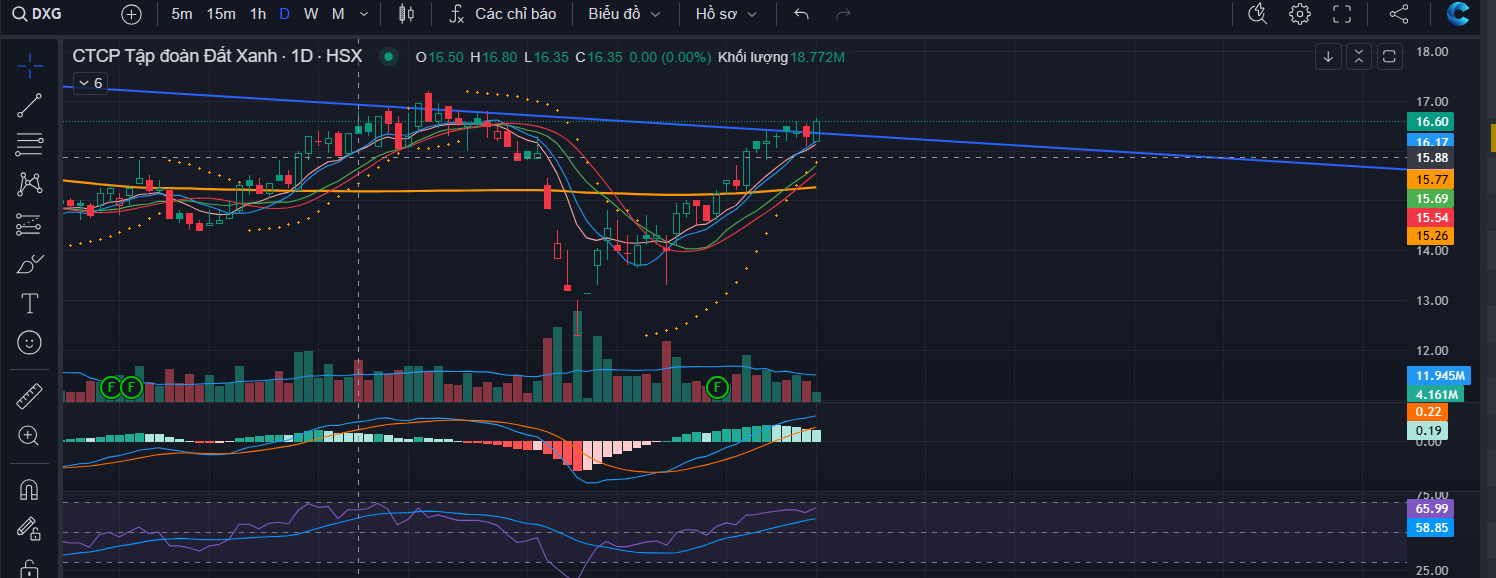Expand the timeframe dropdown arrow
Viewport: 1496px width, 578px height.
(x=363, y=14)
